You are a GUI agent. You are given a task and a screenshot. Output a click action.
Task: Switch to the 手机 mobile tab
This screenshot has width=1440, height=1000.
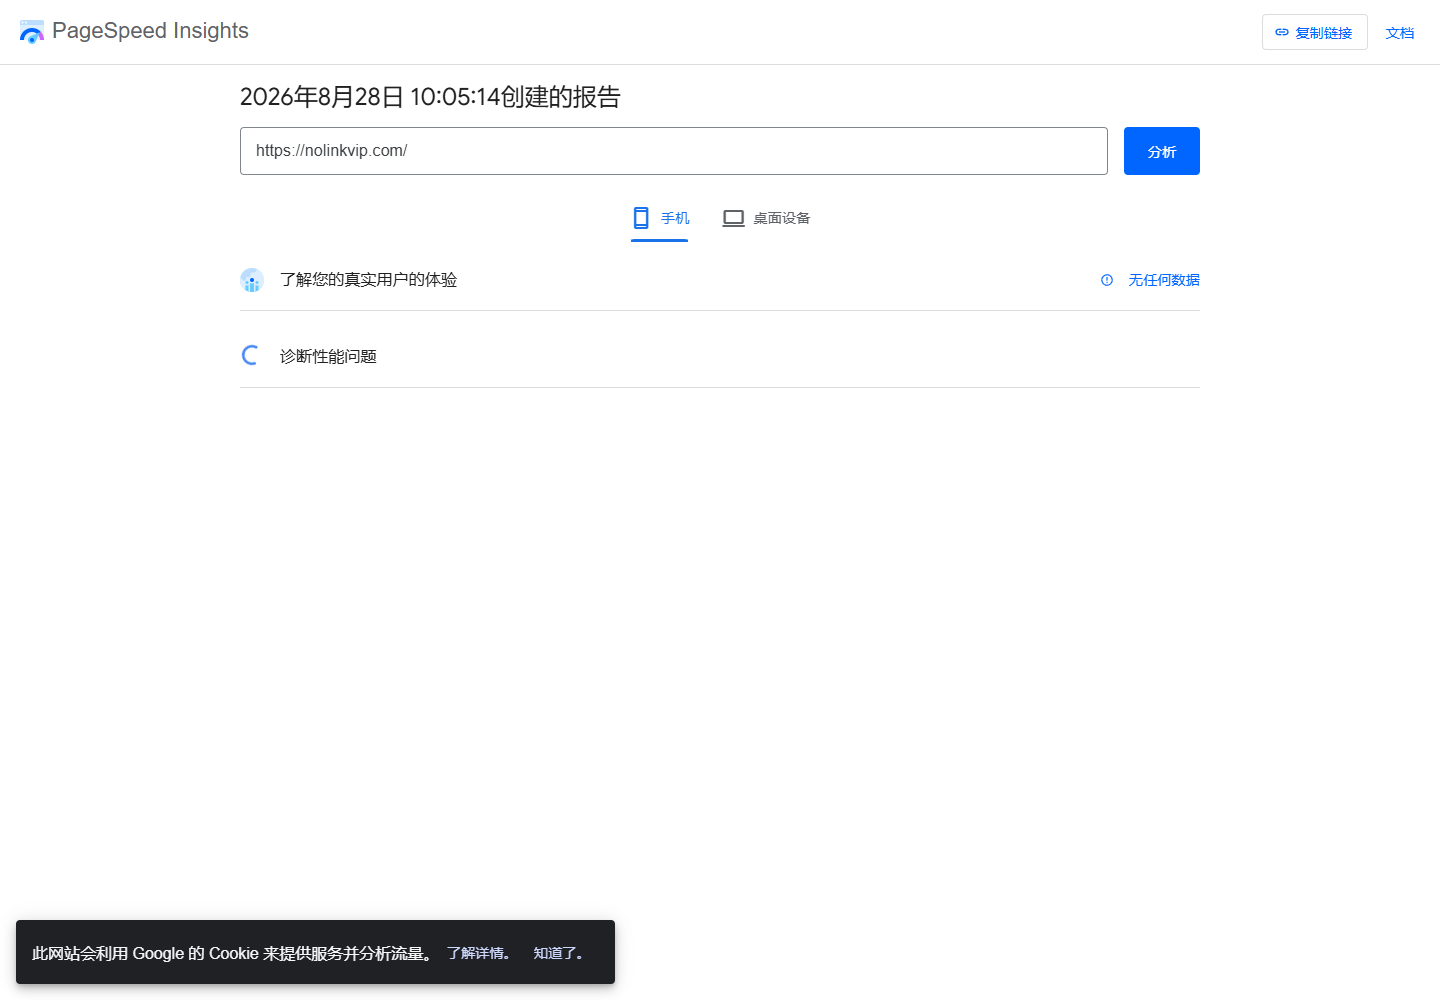click(660, 218)
